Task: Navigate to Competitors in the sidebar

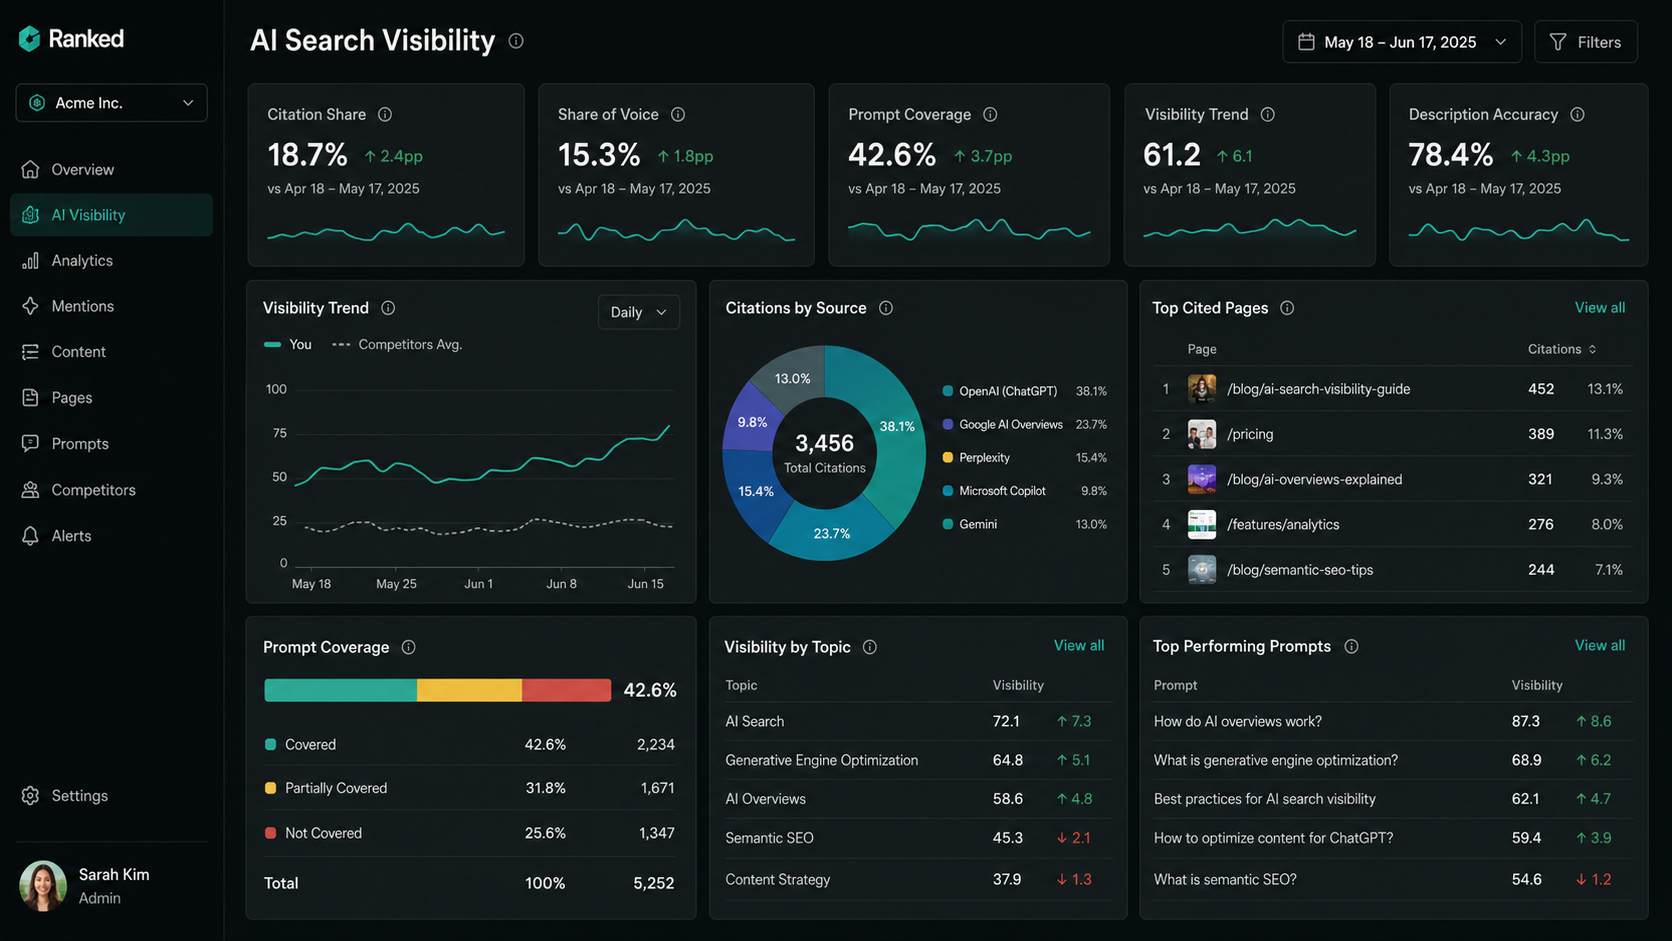Action: point(111,490)
